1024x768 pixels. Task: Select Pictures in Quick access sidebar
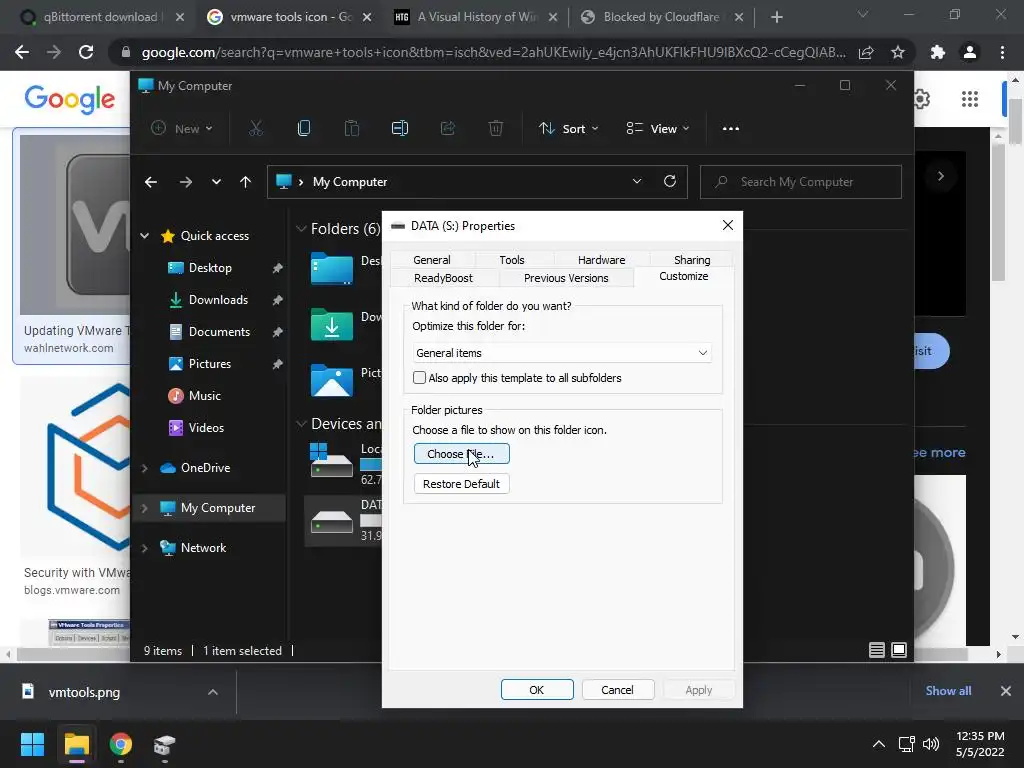tap(210, 364)
